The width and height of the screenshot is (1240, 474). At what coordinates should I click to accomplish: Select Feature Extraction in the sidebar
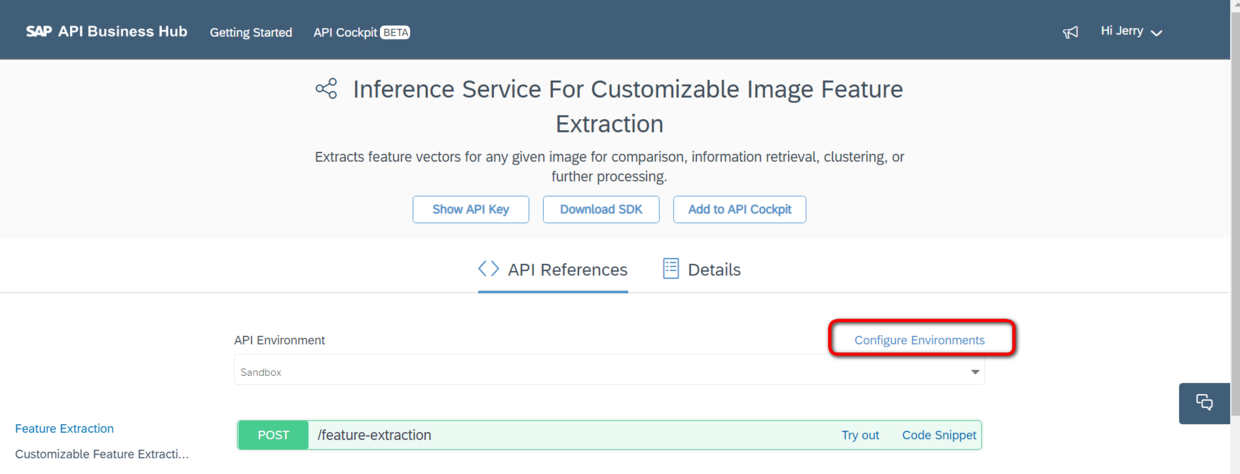tap(64, 428)
